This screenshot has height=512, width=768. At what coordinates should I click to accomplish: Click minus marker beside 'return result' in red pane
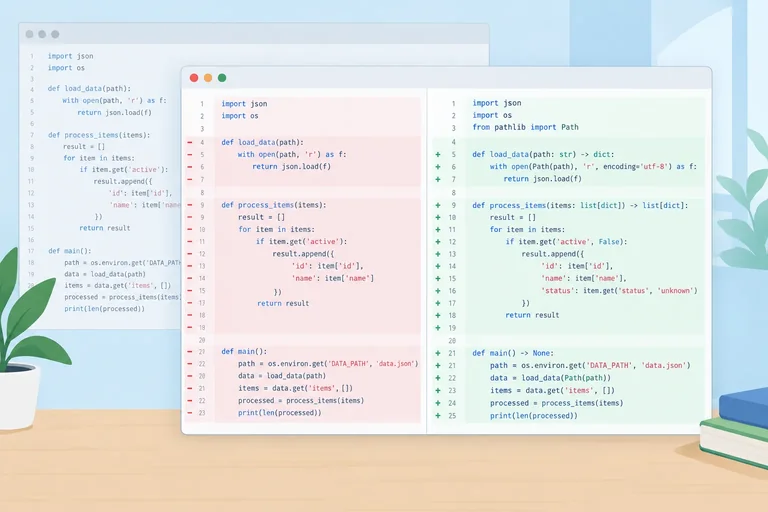coord(190,303)
